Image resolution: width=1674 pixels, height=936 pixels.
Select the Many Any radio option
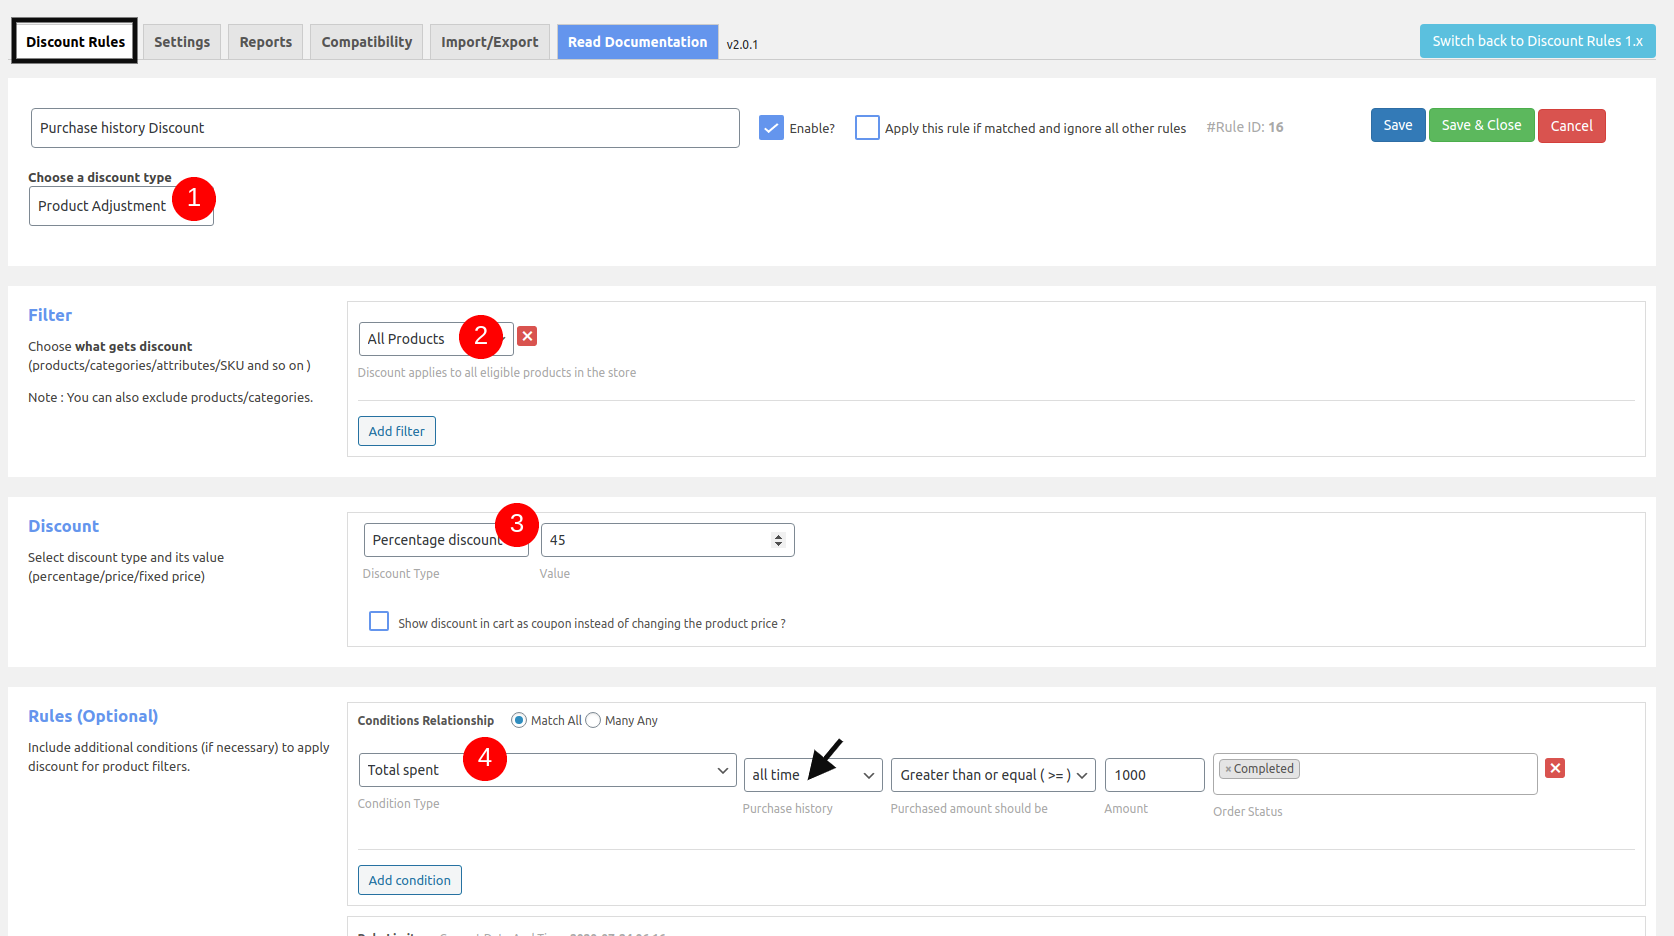593,720
